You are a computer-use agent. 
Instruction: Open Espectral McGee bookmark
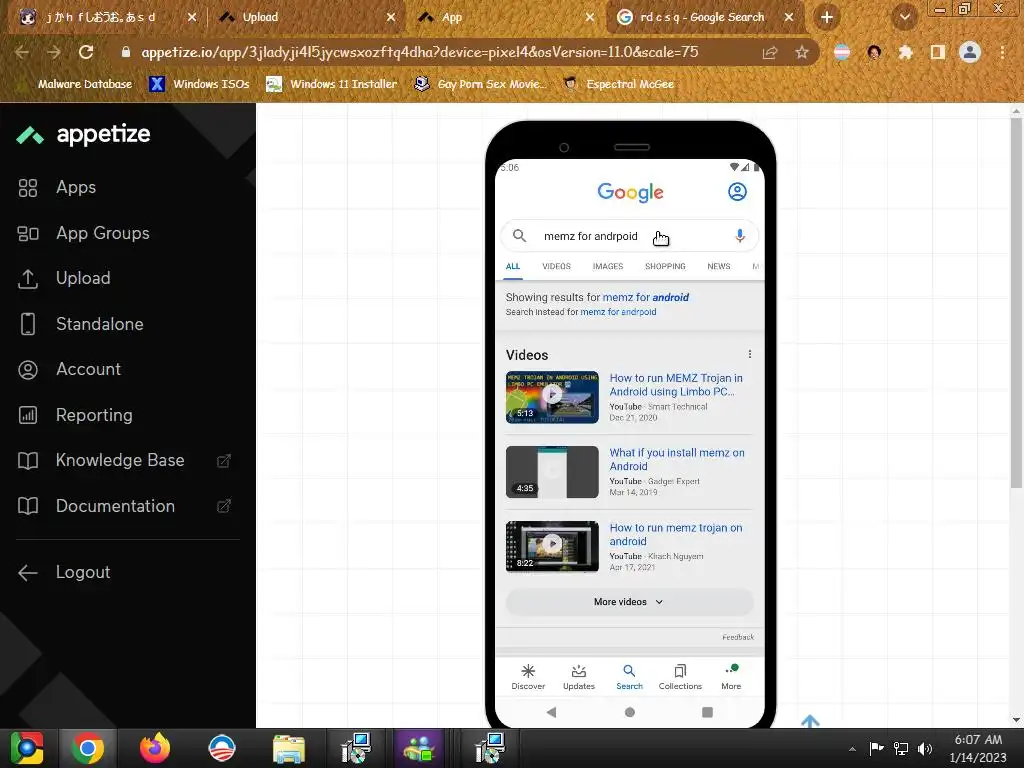619,84
